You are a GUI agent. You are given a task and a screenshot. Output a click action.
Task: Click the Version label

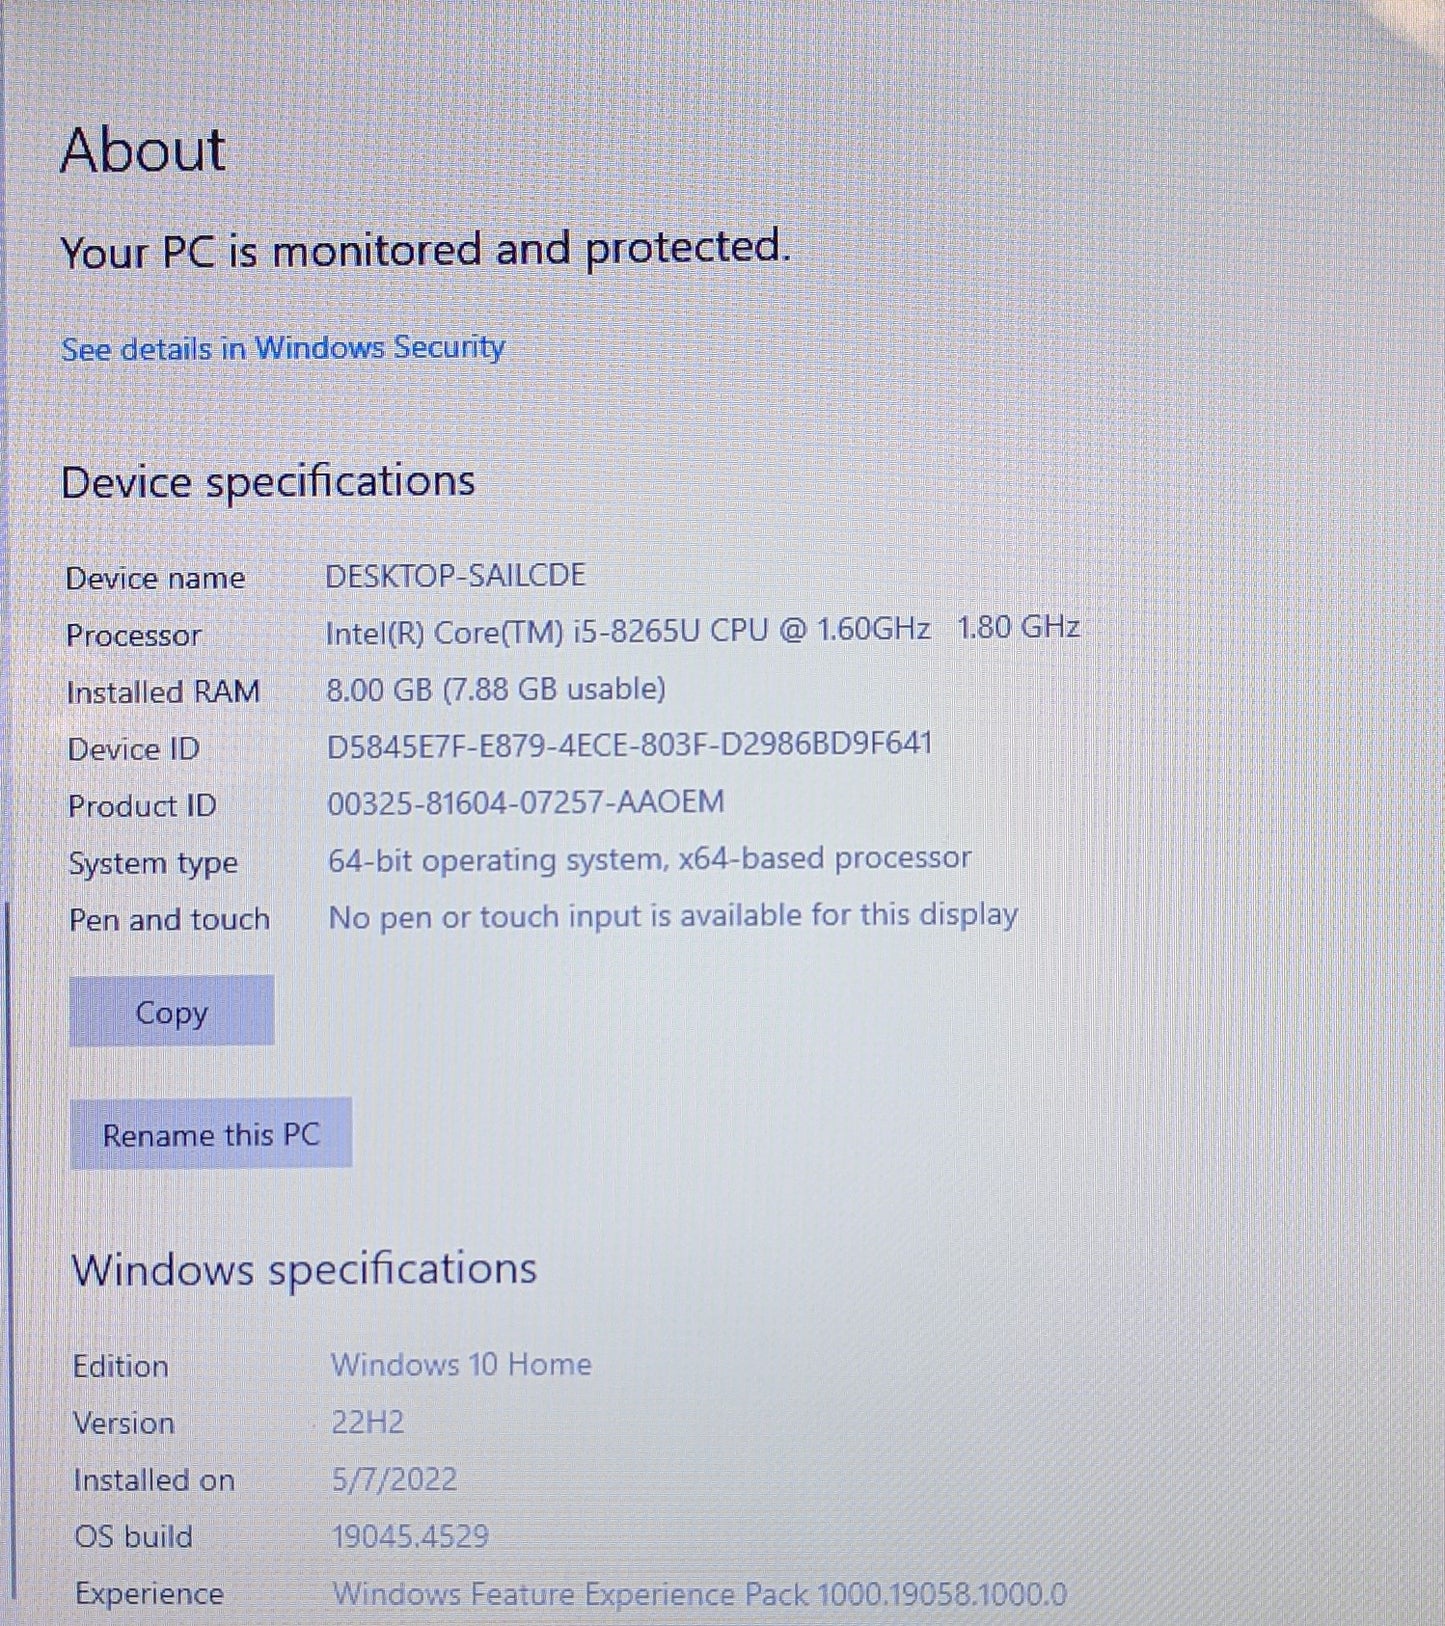pyautogui.click(x=124, y=1423)
